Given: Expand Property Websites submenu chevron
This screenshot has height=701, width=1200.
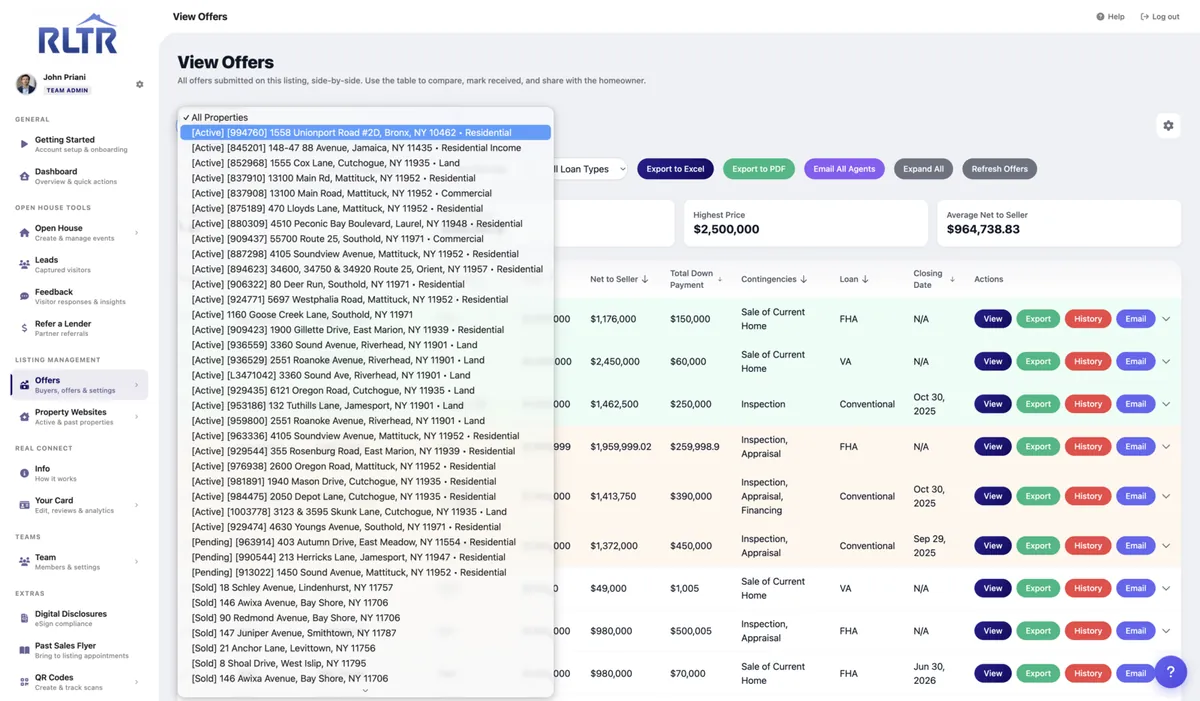Looking at the screenshot, I should coord(136,416).
